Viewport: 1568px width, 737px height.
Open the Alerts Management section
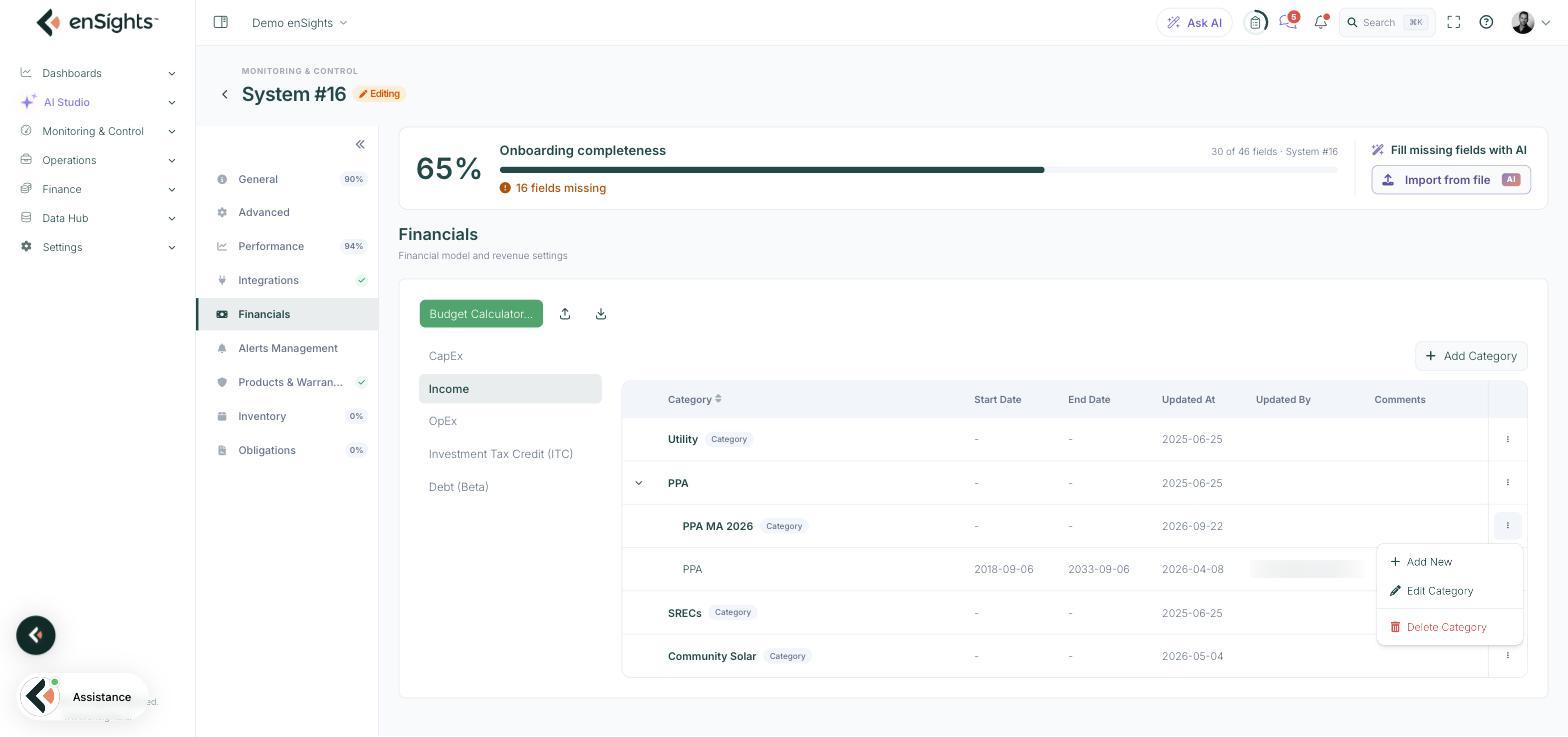[287, 348]
